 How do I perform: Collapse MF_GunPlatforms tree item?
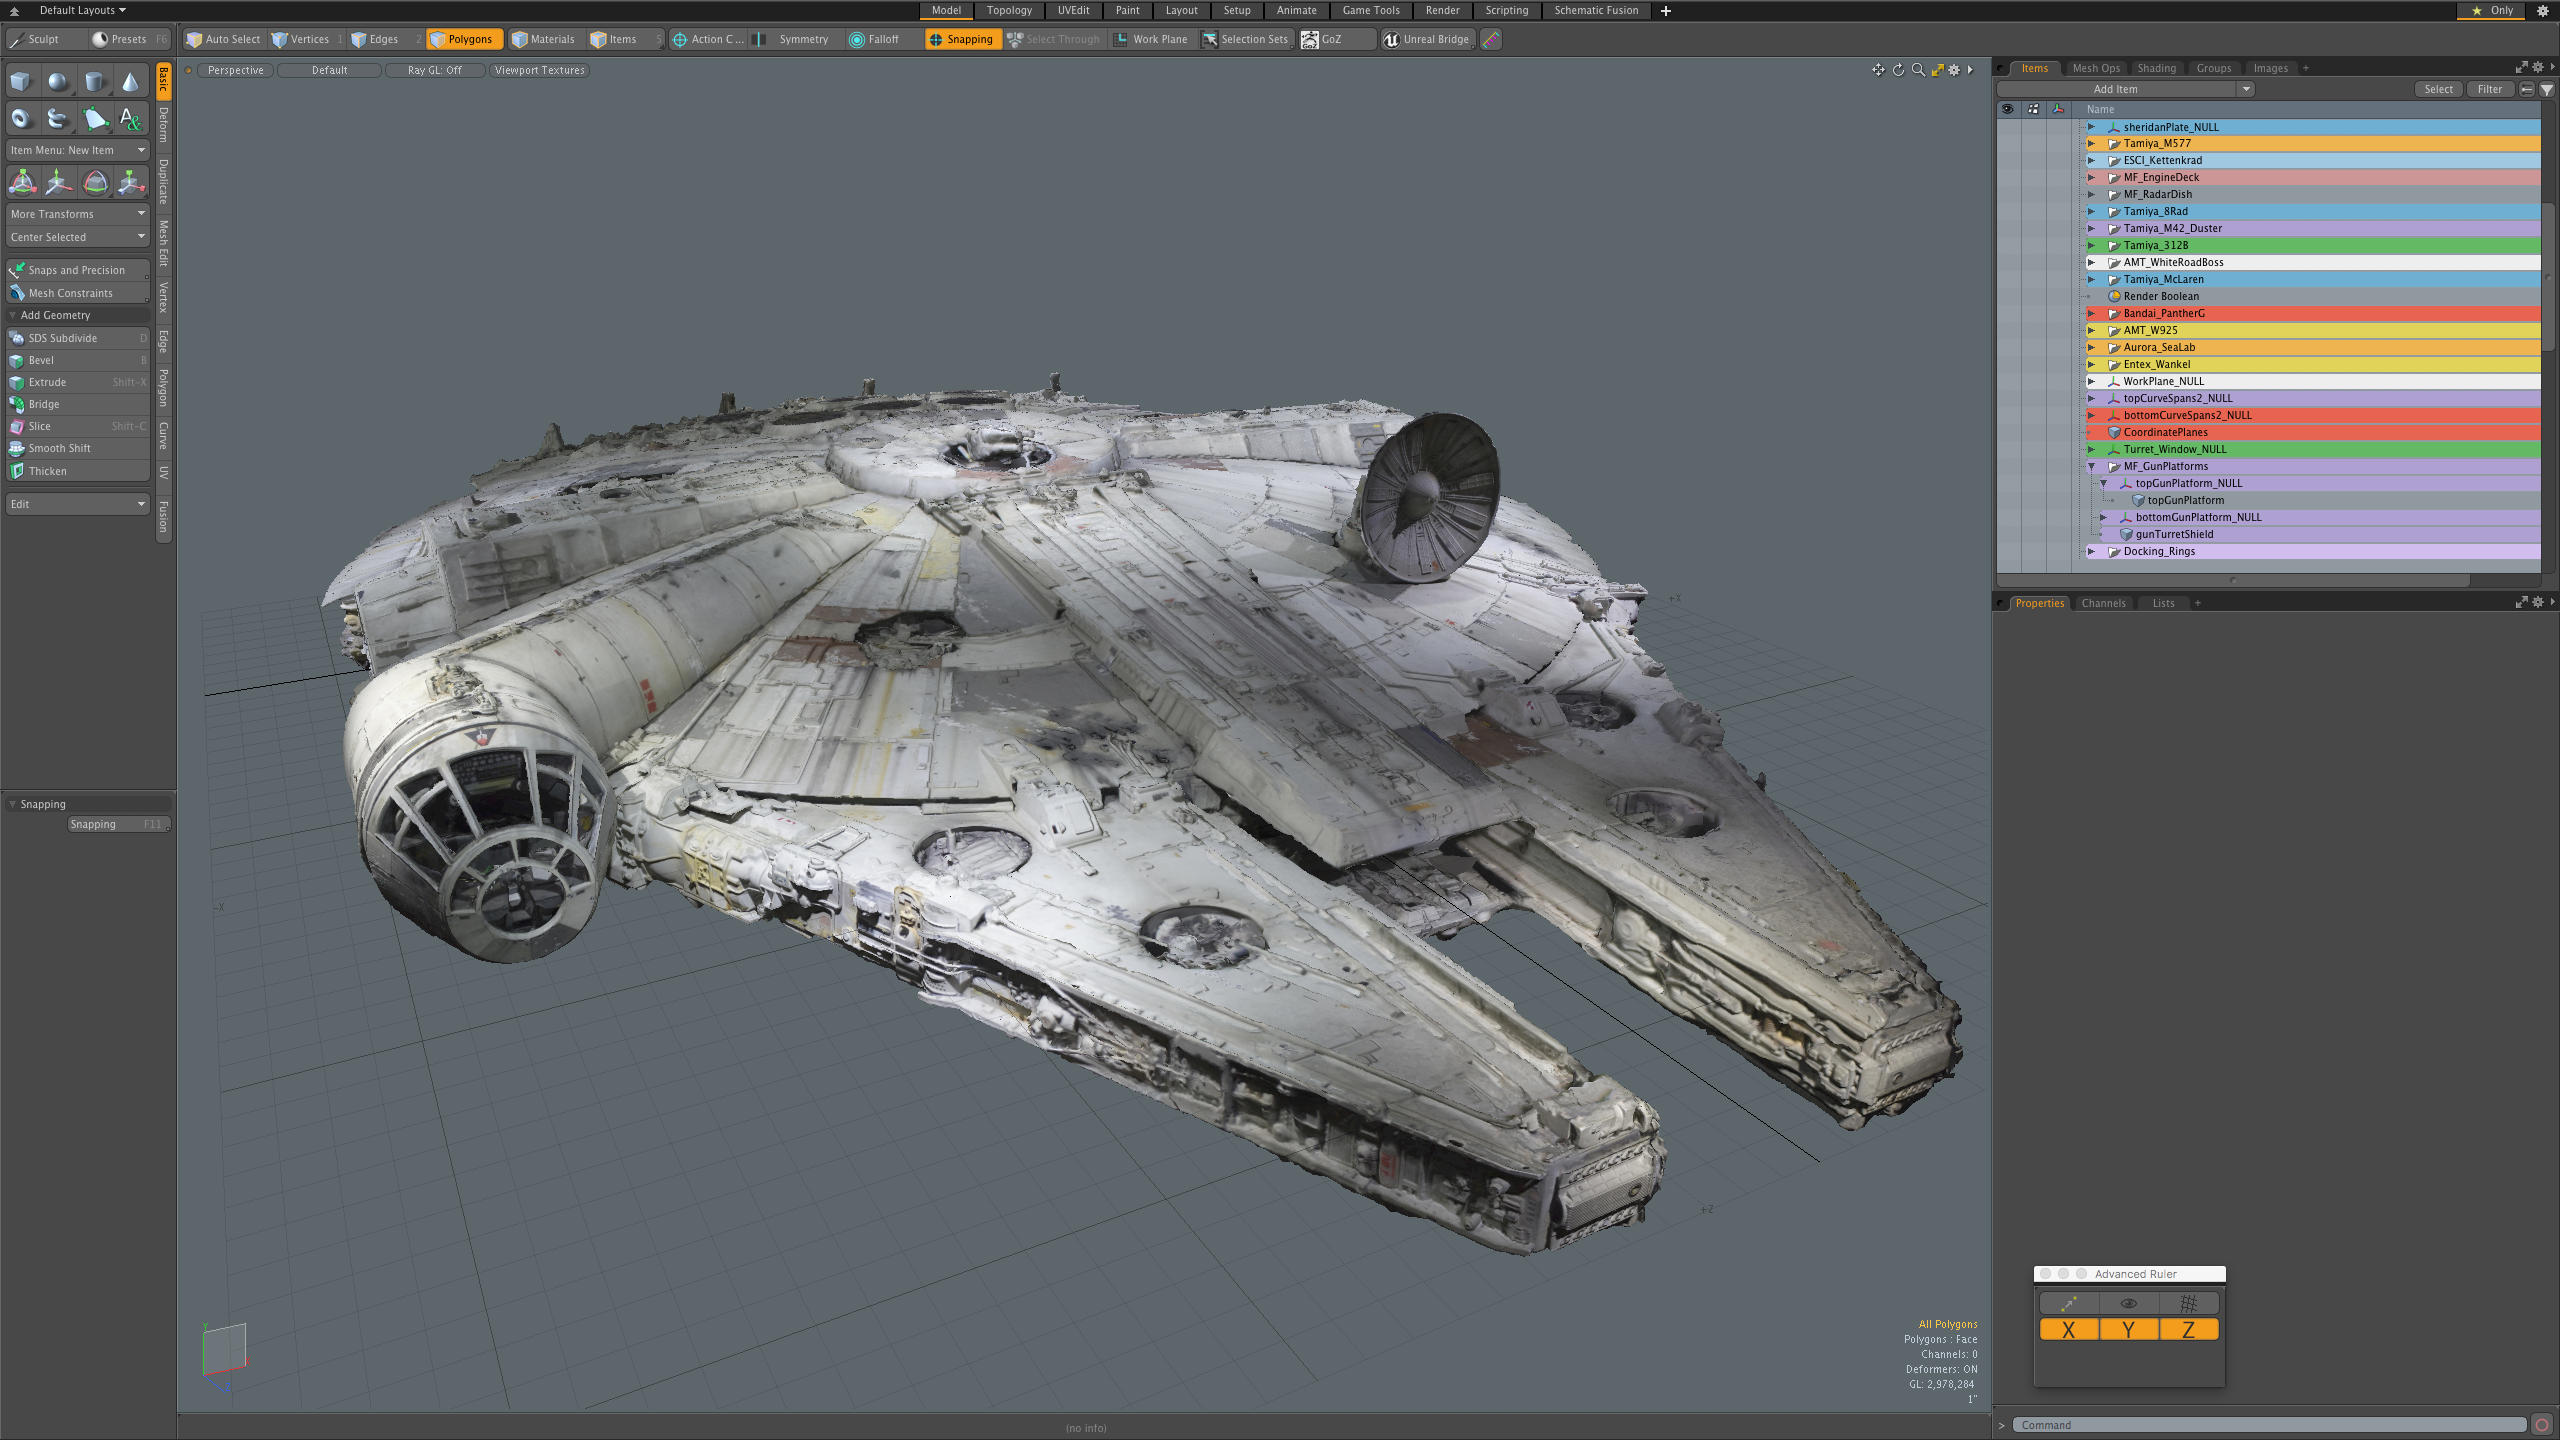pyautogui.click(x=2091, y=466)
